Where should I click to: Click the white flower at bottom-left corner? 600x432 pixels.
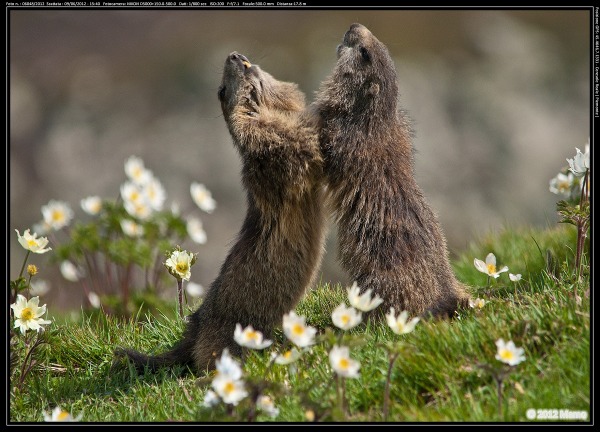pos(60,413)
